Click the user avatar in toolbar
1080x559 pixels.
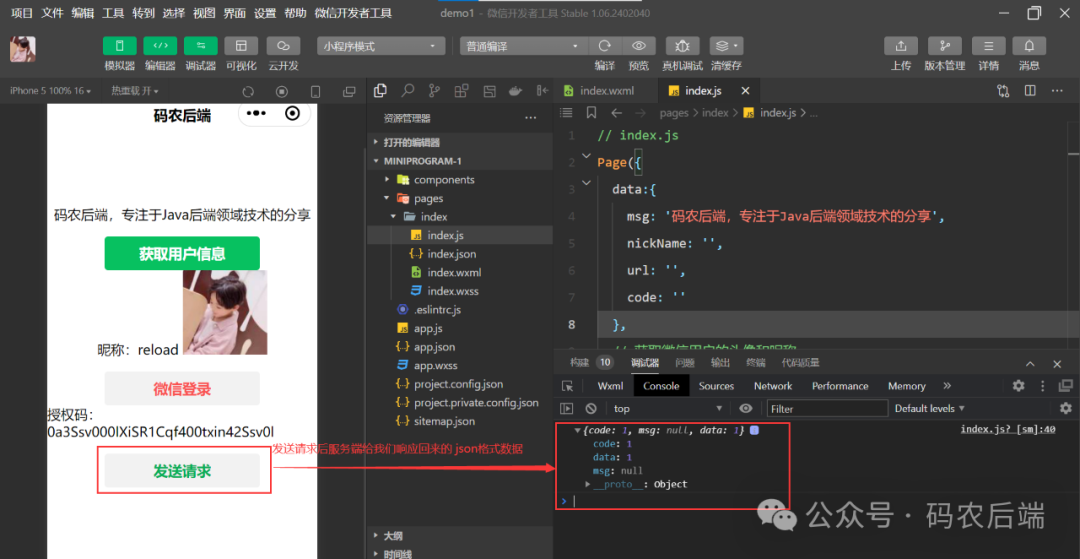click(23, 49)
